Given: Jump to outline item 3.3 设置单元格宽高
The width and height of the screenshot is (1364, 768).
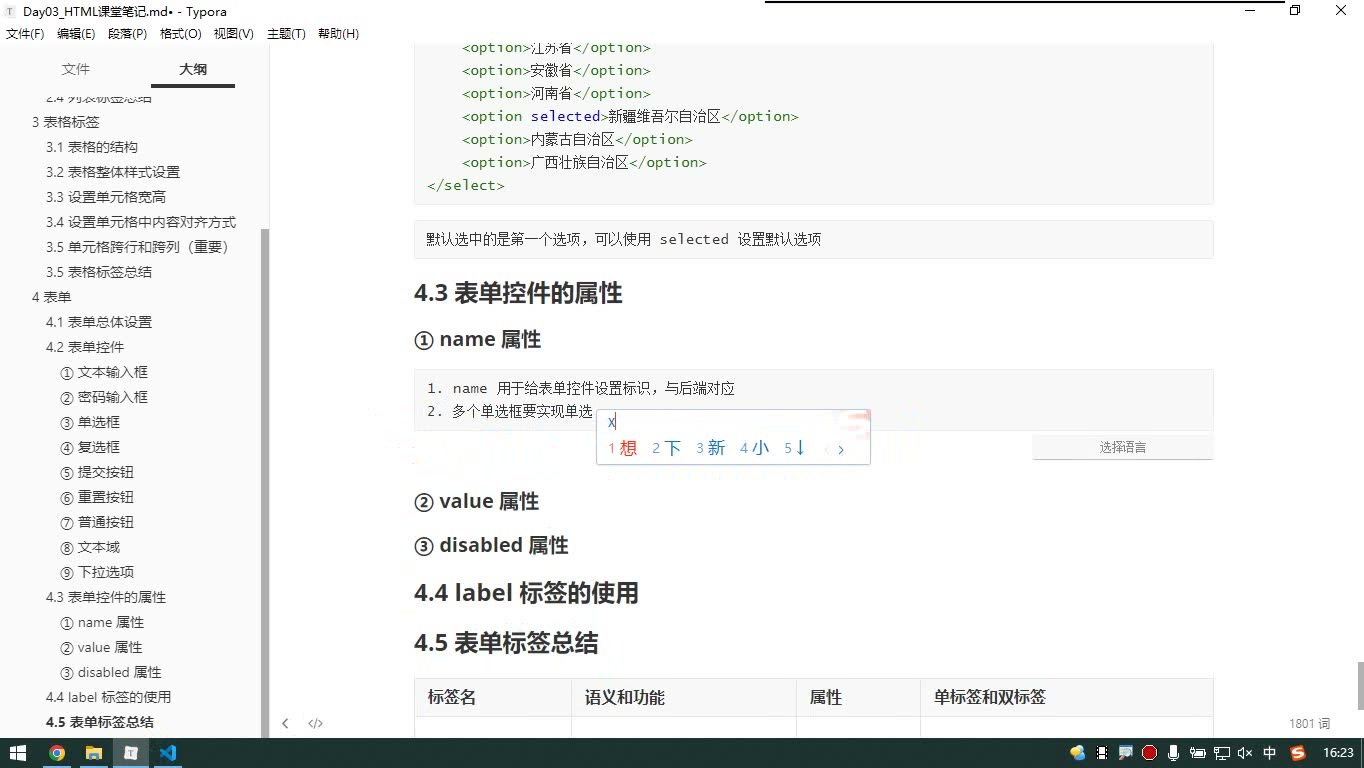Looking at the screenshot, I should 106,197.
